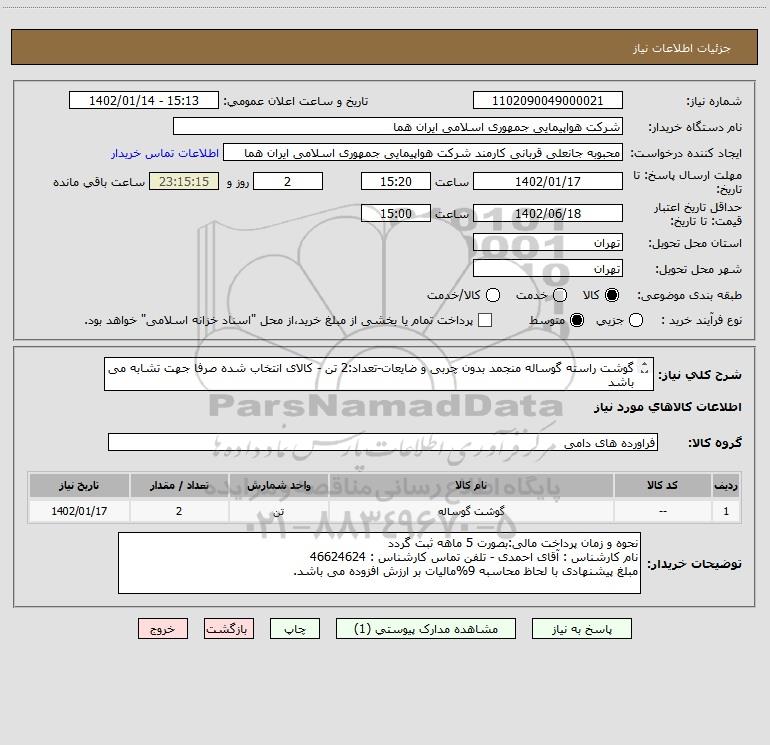Click the خروج exit button
Image resolution: width=770 pixels, height=745 pixels.
point(163,629)
